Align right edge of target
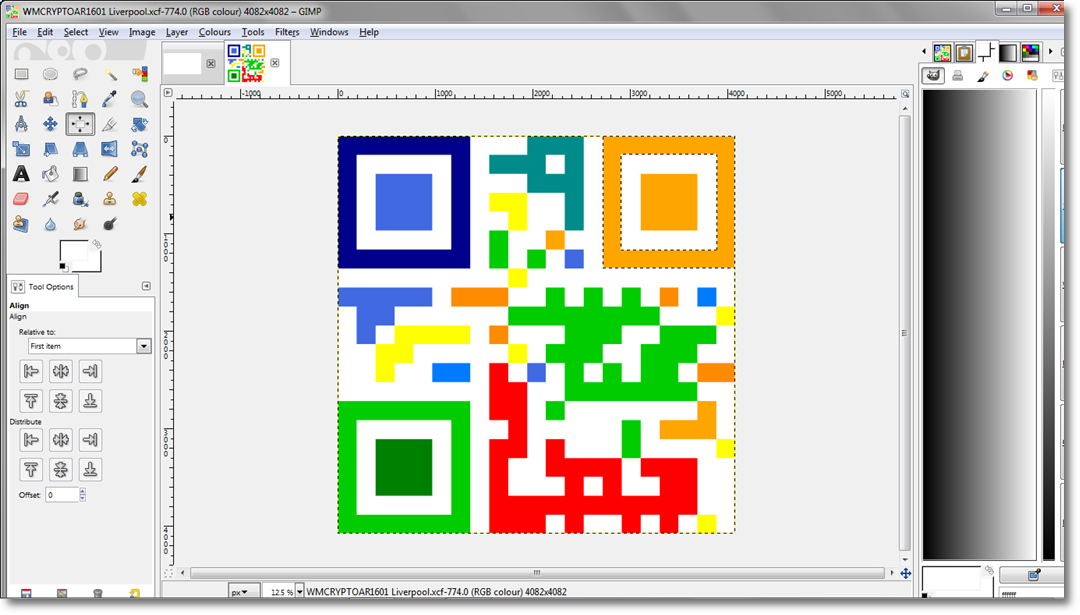The width and height of the screenshot is (1080, 615). pyautogui.click(x=90, y=371)
